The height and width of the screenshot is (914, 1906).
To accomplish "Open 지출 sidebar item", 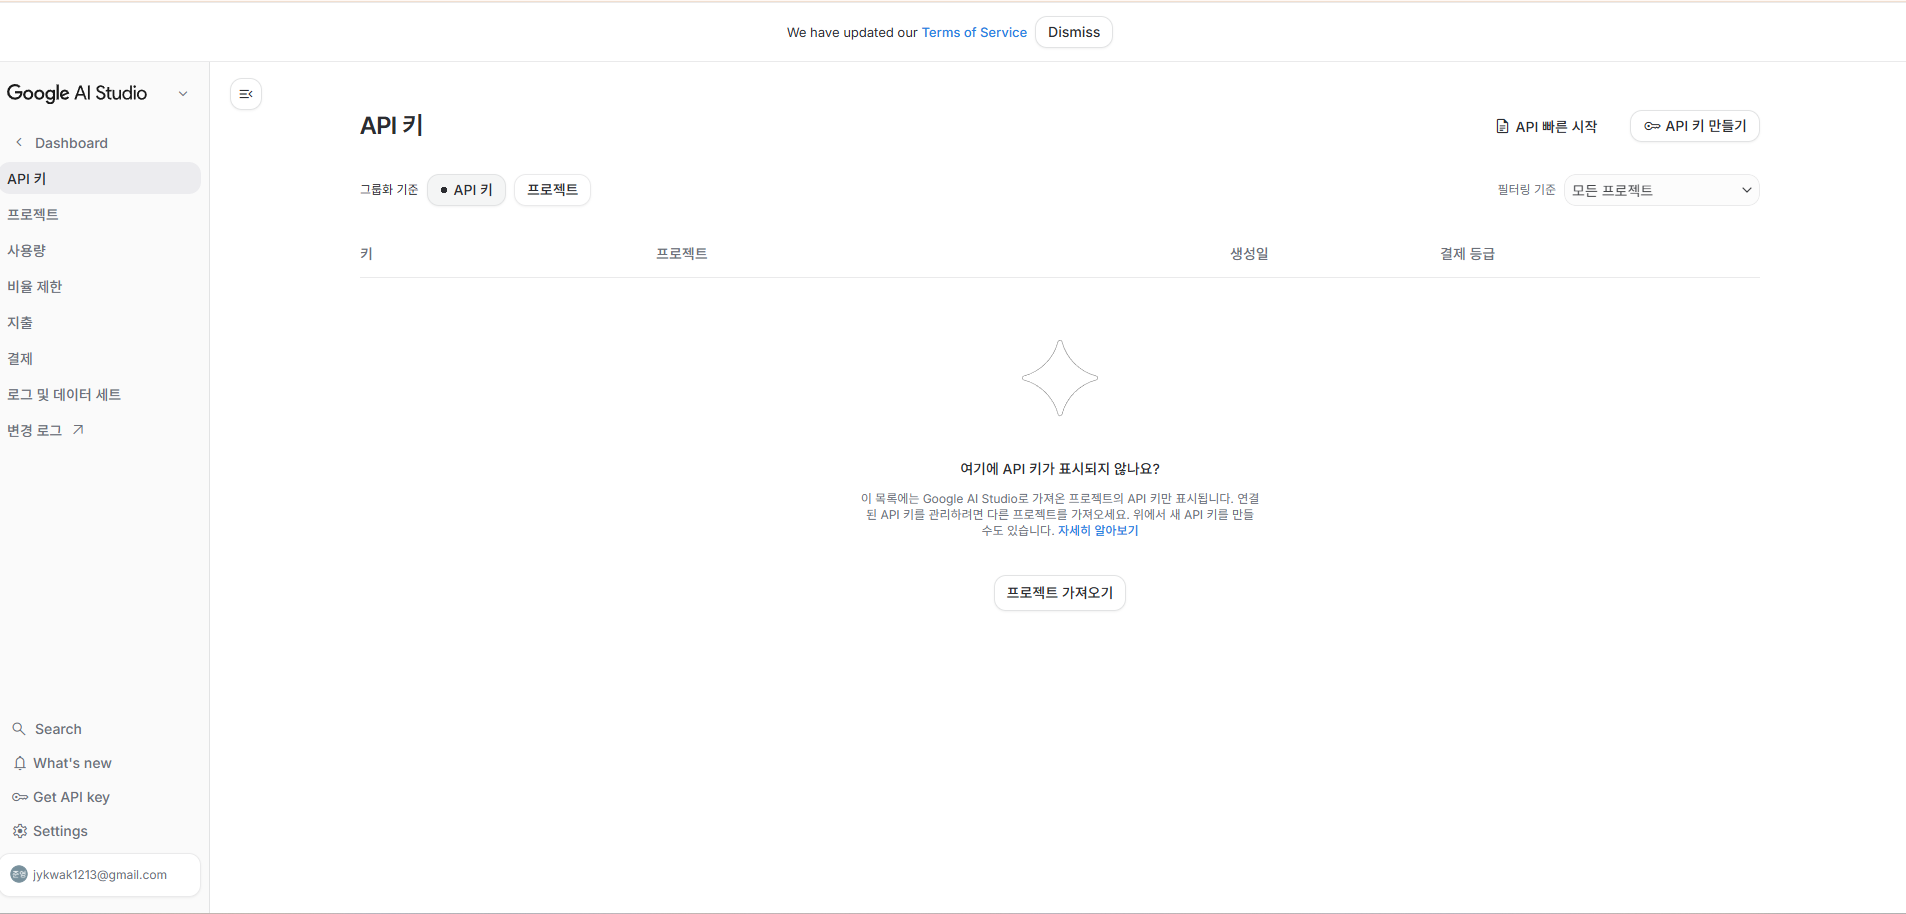I will (x=100, y=322).
